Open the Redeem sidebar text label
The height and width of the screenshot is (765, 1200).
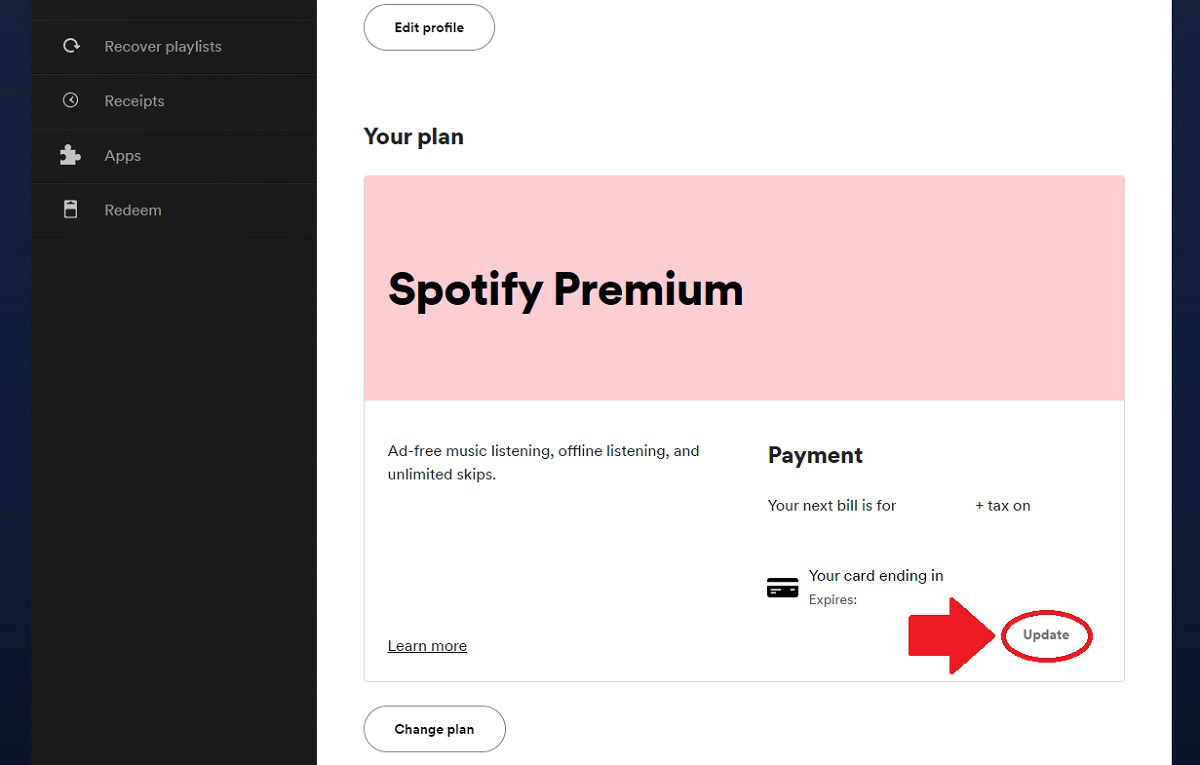tap(133, 210)
